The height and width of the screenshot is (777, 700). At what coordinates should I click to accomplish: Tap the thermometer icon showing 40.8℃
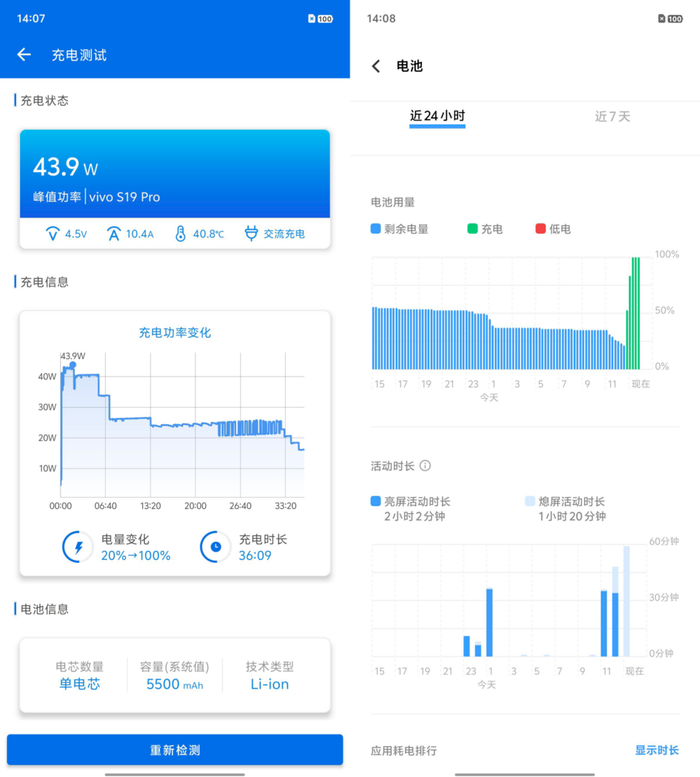[180, 234]
